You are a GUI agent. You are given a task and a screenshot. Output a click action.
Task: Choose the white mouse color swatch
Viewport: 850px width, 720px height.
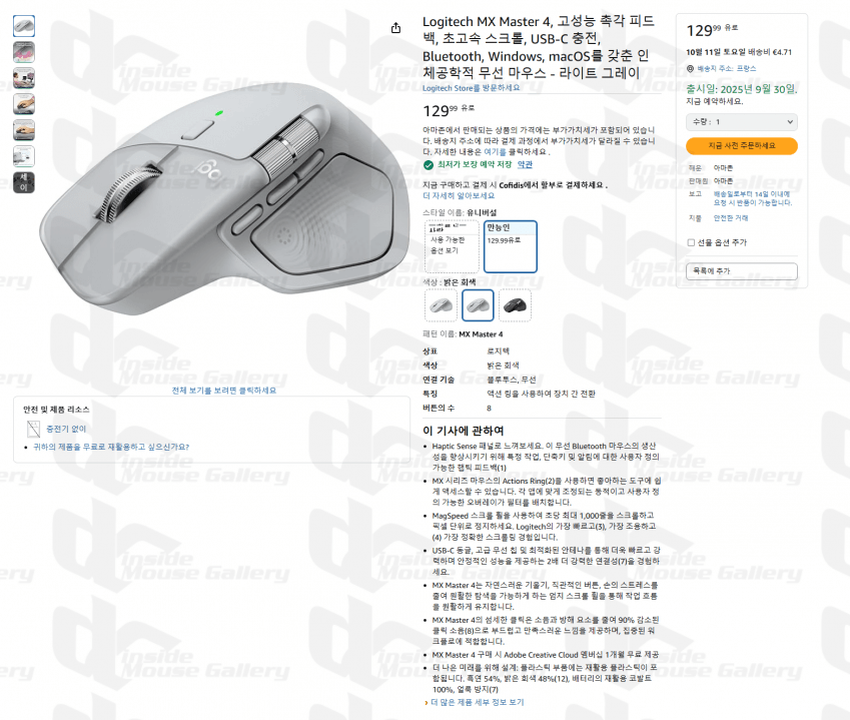[441, 305]
